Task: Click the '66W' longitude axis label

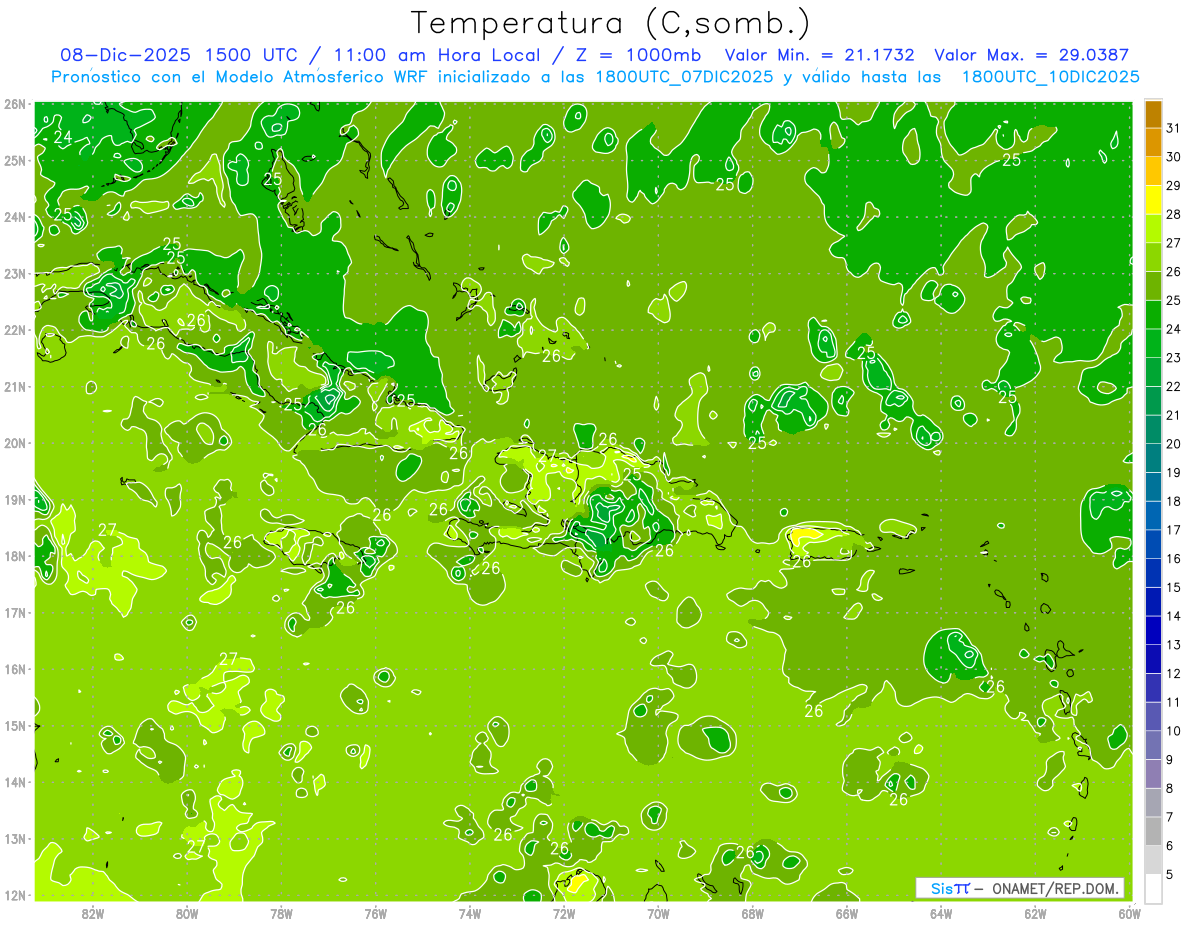Action: click(x=846, y=913)
